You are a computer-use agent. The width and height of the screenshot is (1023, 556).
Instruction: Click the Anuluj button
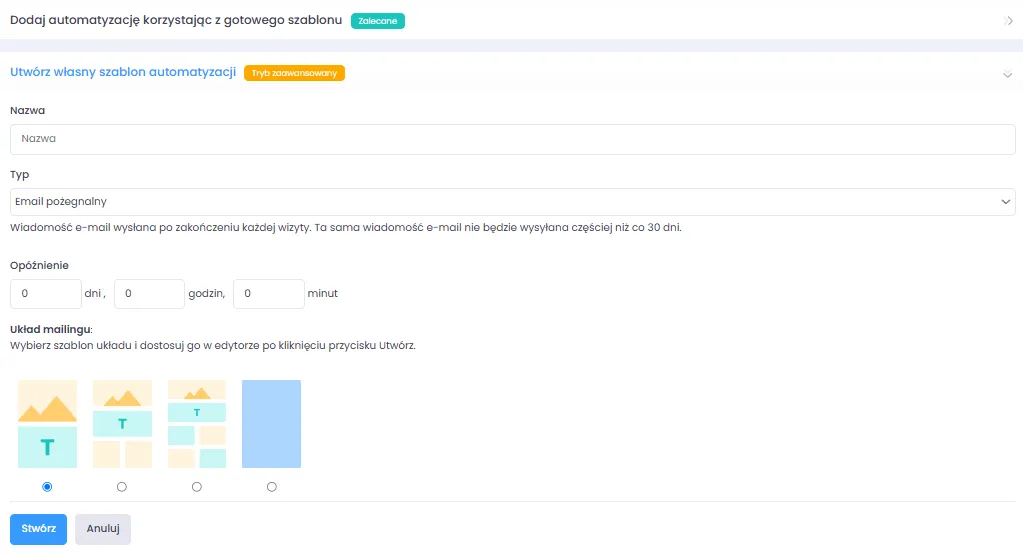point(103,529)
